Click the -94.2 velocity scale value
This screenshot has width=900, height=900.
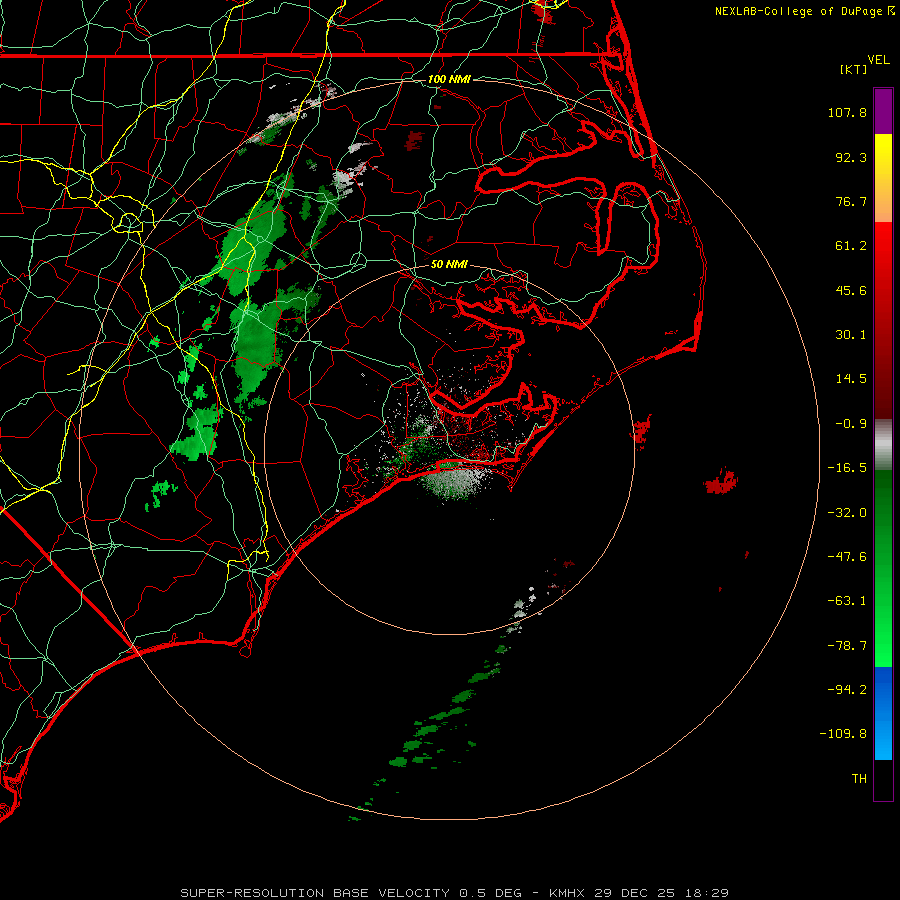coord(847,690)
